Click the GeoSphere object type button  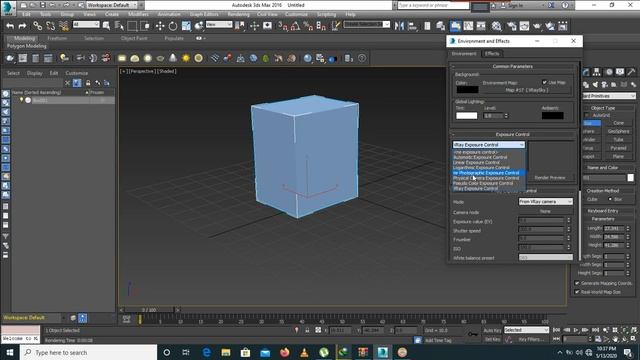pyautogui.click(x=618, y=131)
